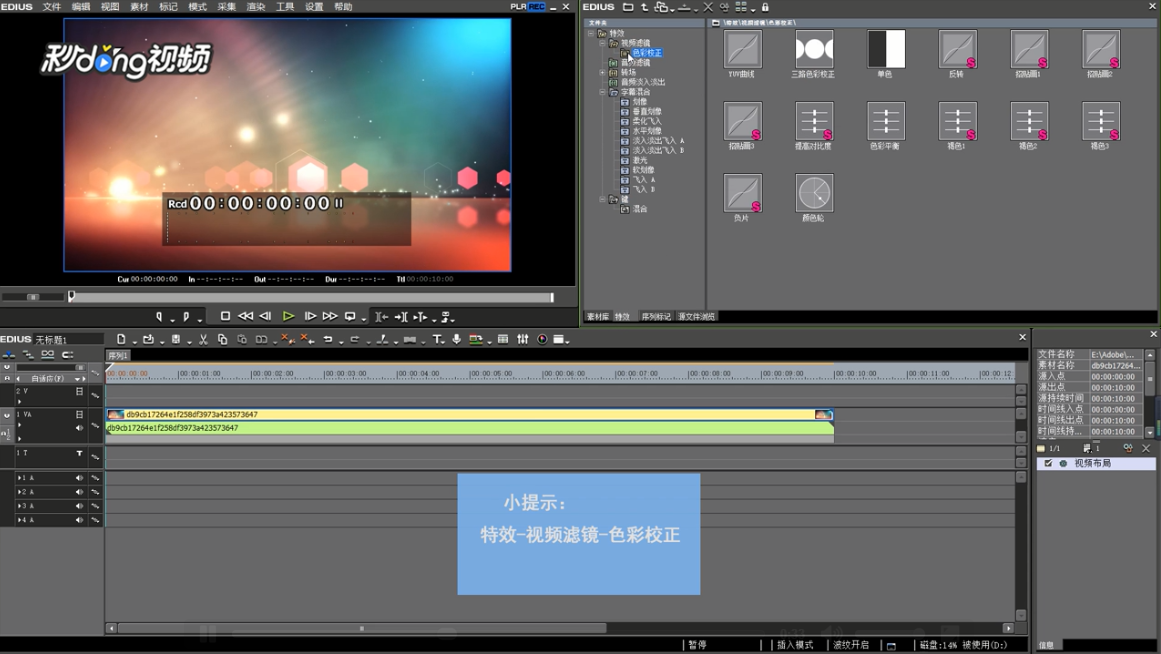This screenshot has width=1161, height=654.
Task: Select the 颜色轮 color wheel effect
Action: coord(814,193)
